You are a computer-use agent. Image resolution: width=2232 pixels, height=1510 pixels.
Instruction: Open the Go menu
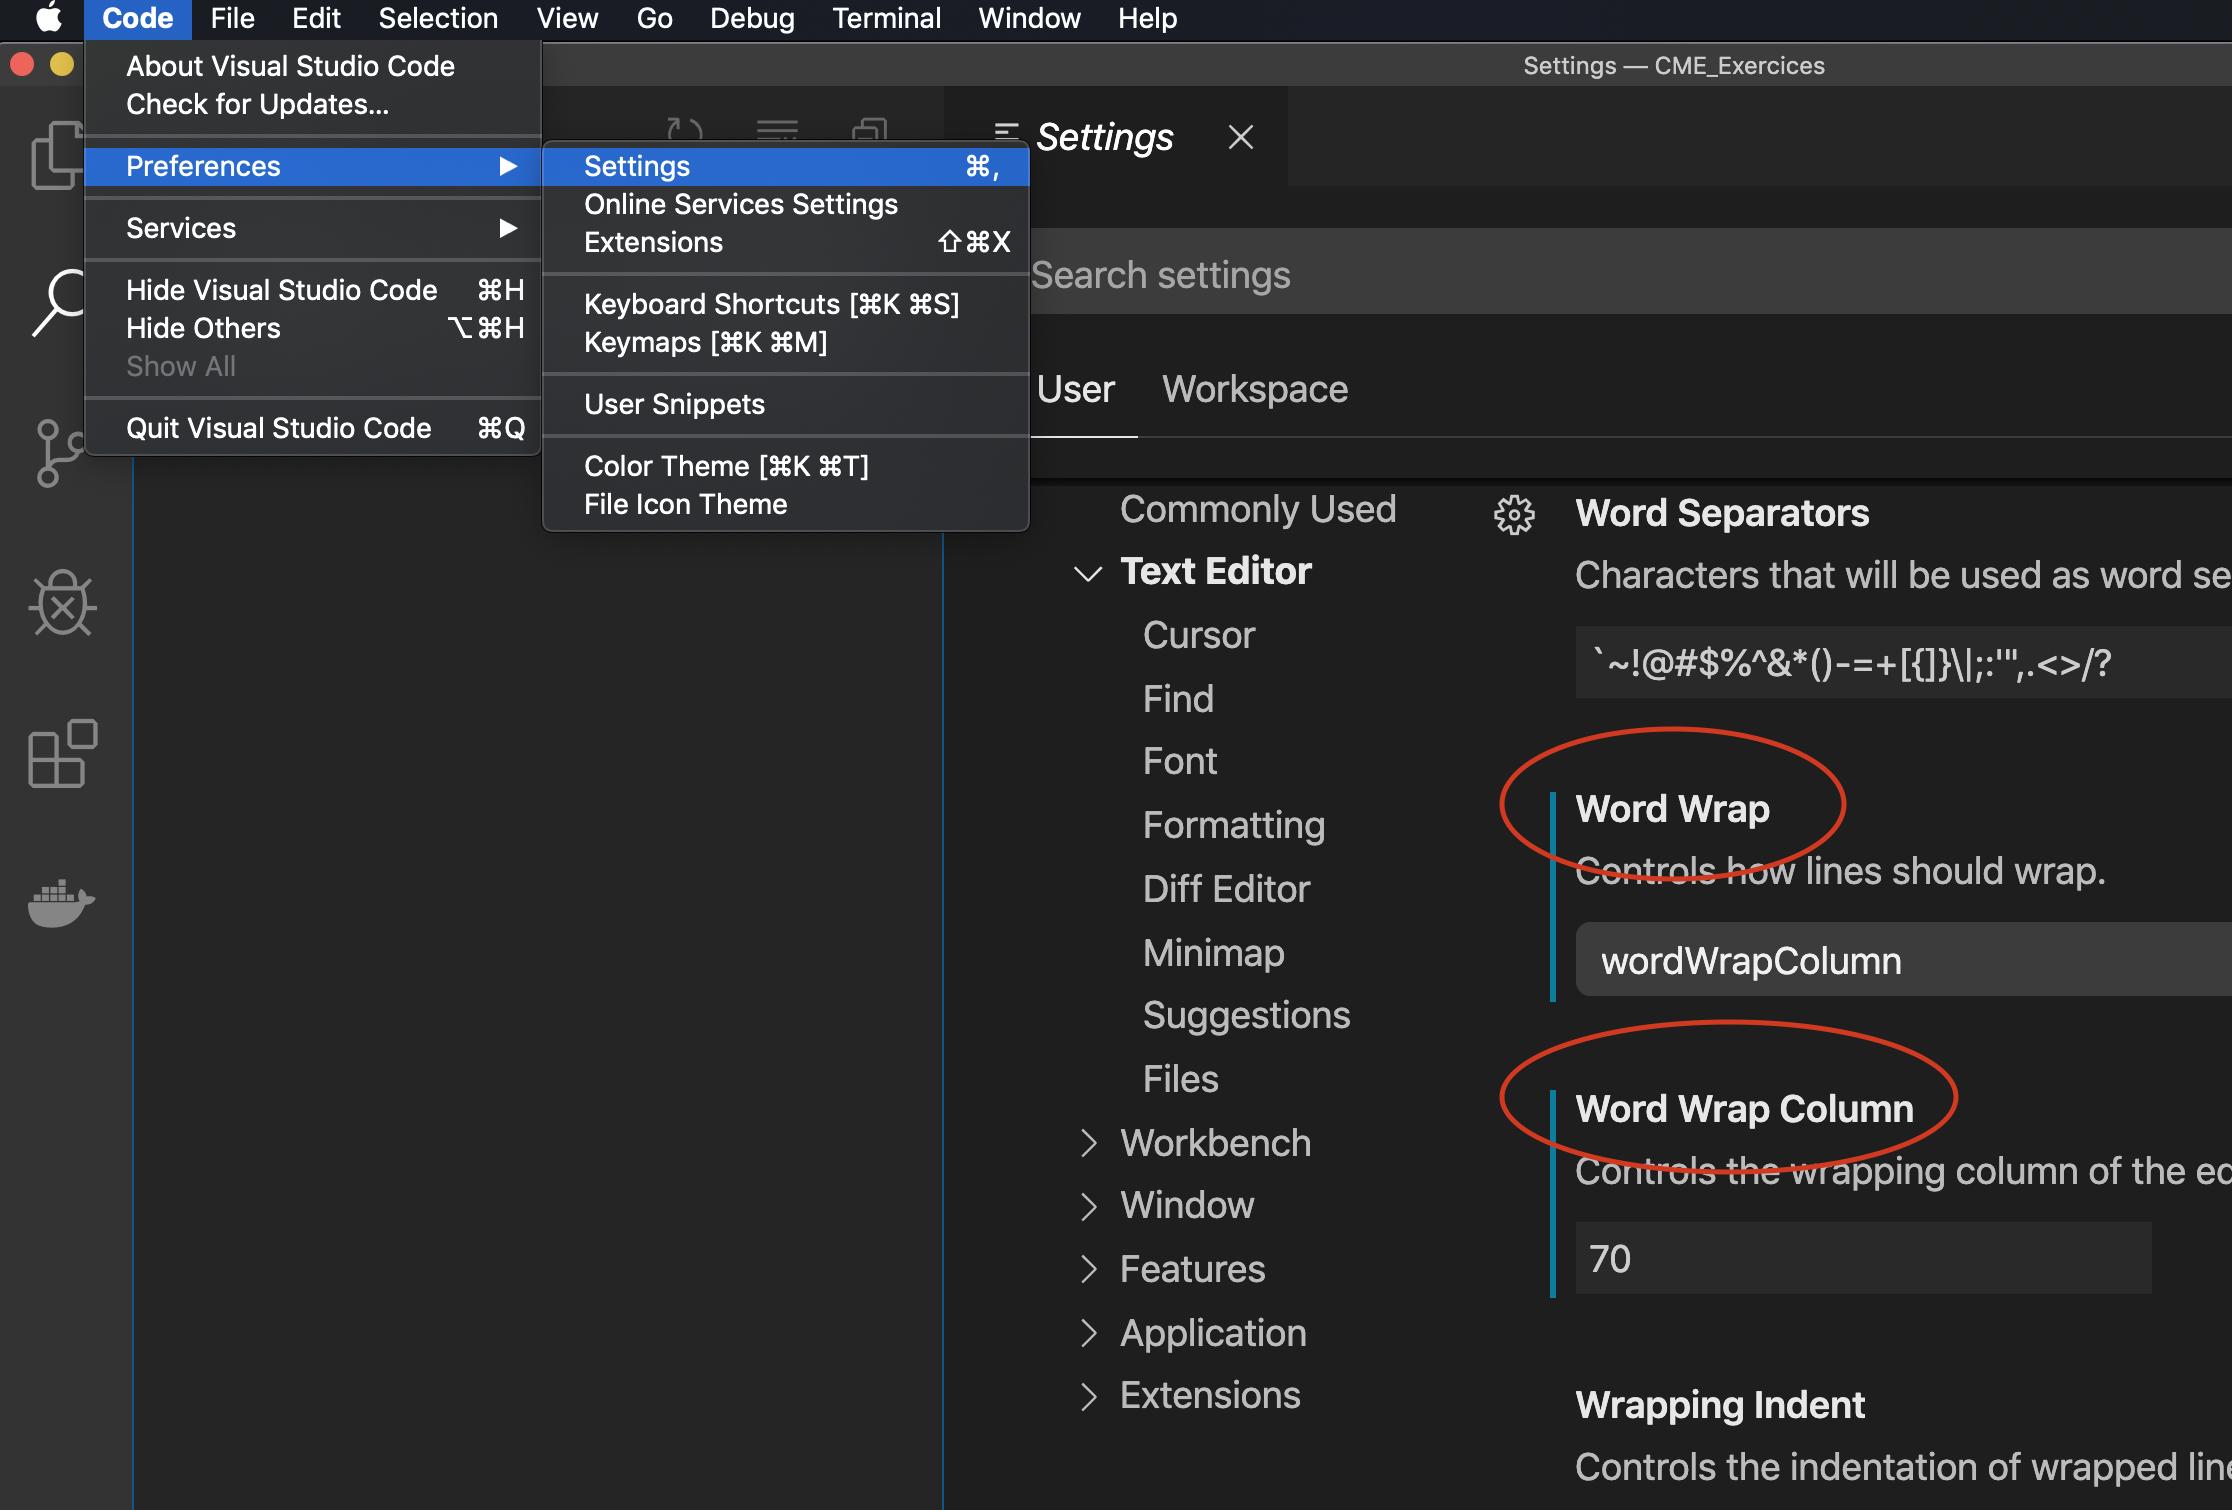(654, 18)
